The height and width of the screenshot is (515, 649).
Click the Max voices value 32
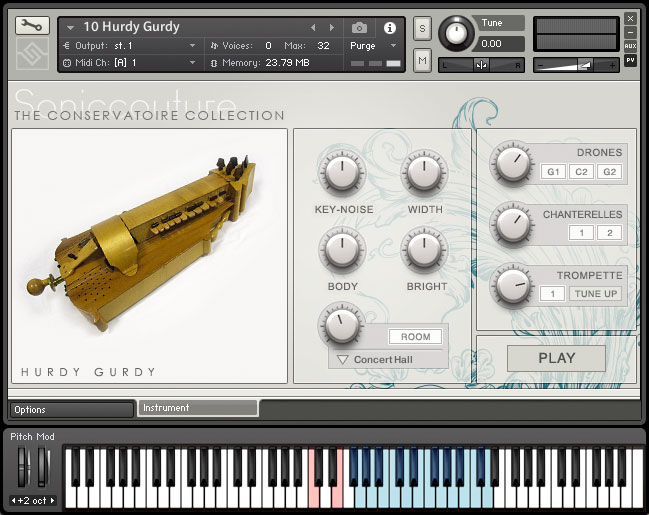coord(323,46)
